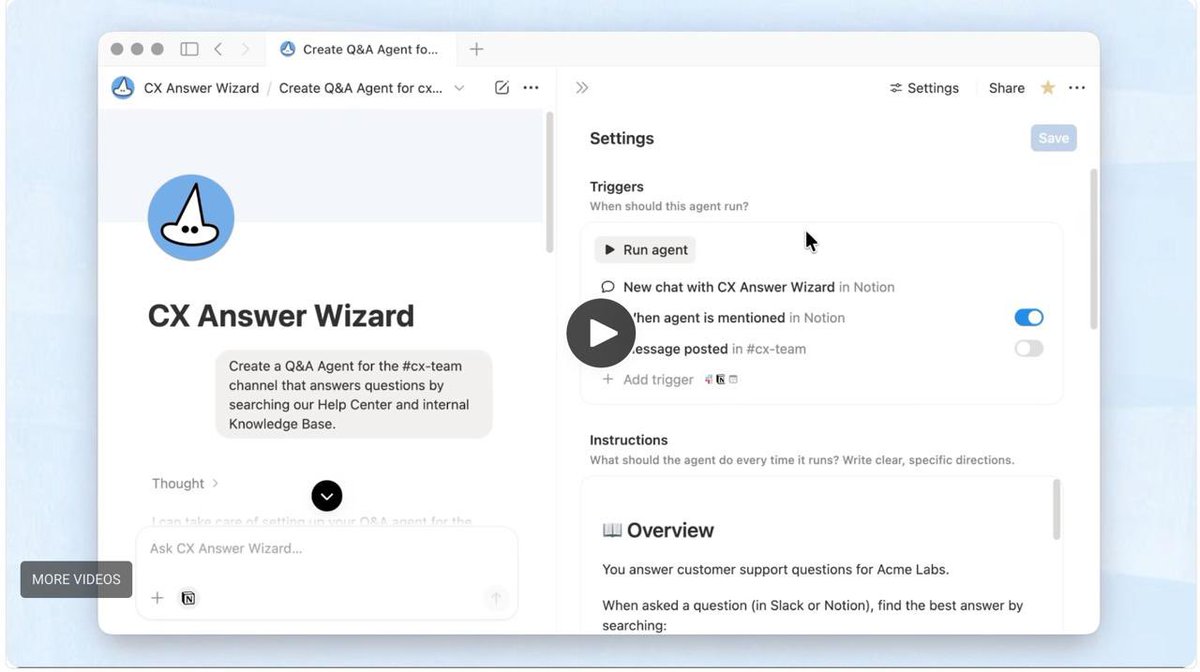Expand the Thought section chevron
1200x672 pixels.
[x=215, y=484]
